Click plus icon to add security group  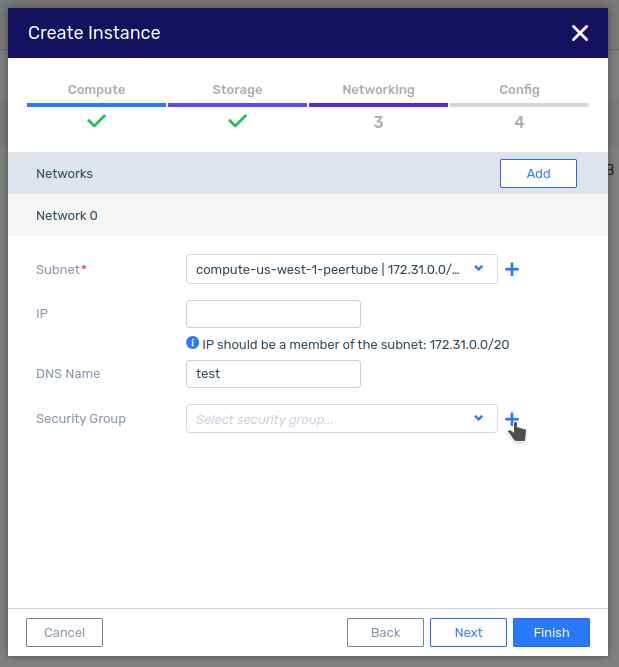(512, 419)
